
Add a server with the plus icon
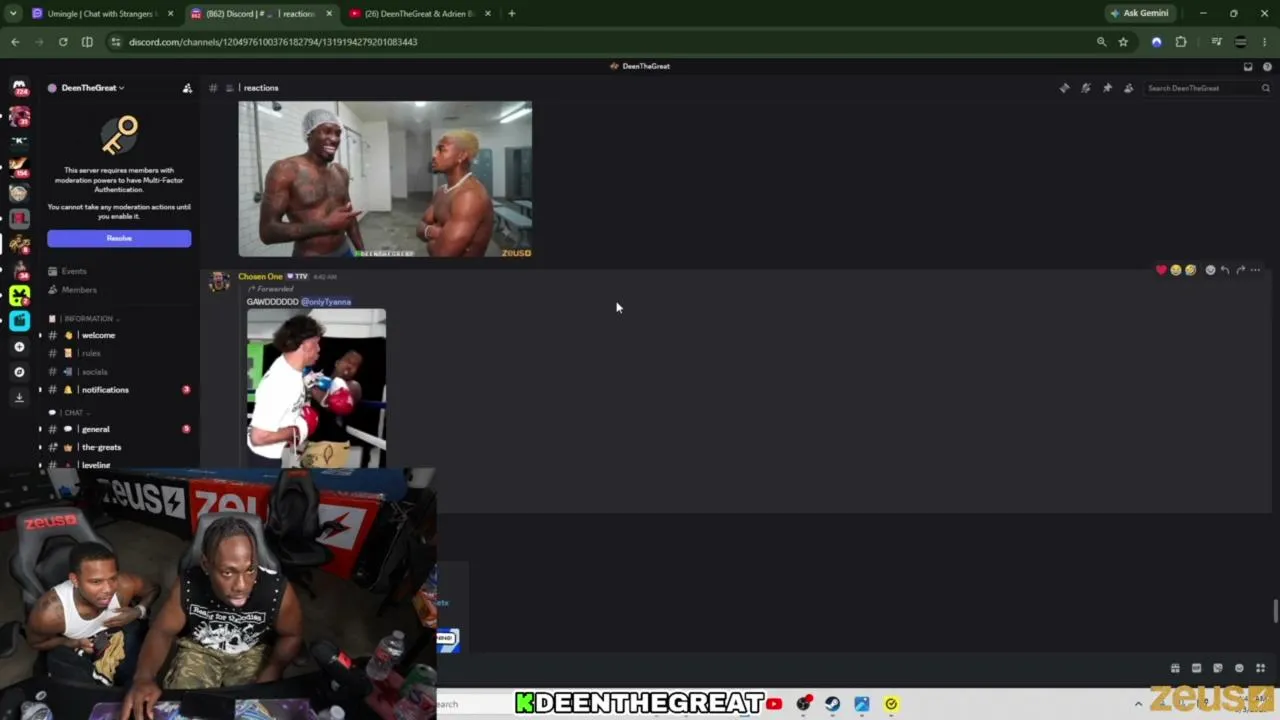click(19, 347)
